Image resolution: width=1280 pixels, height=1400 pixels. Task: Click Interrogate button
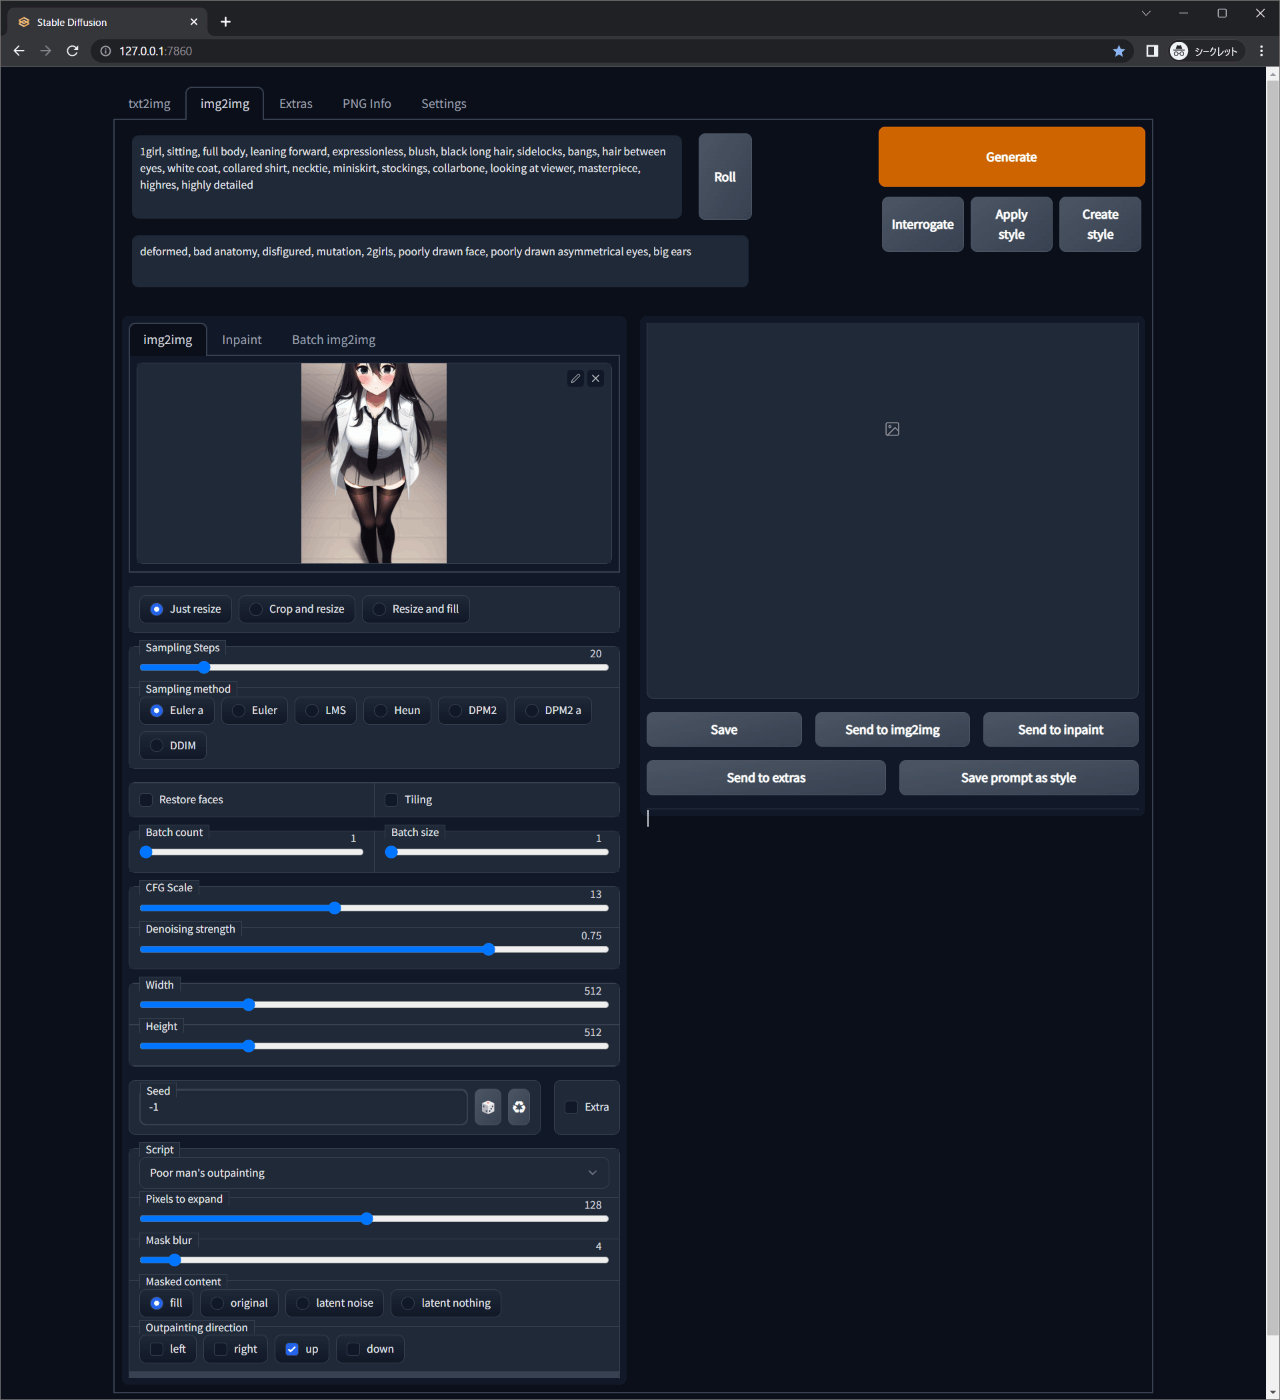coord(923,225)
